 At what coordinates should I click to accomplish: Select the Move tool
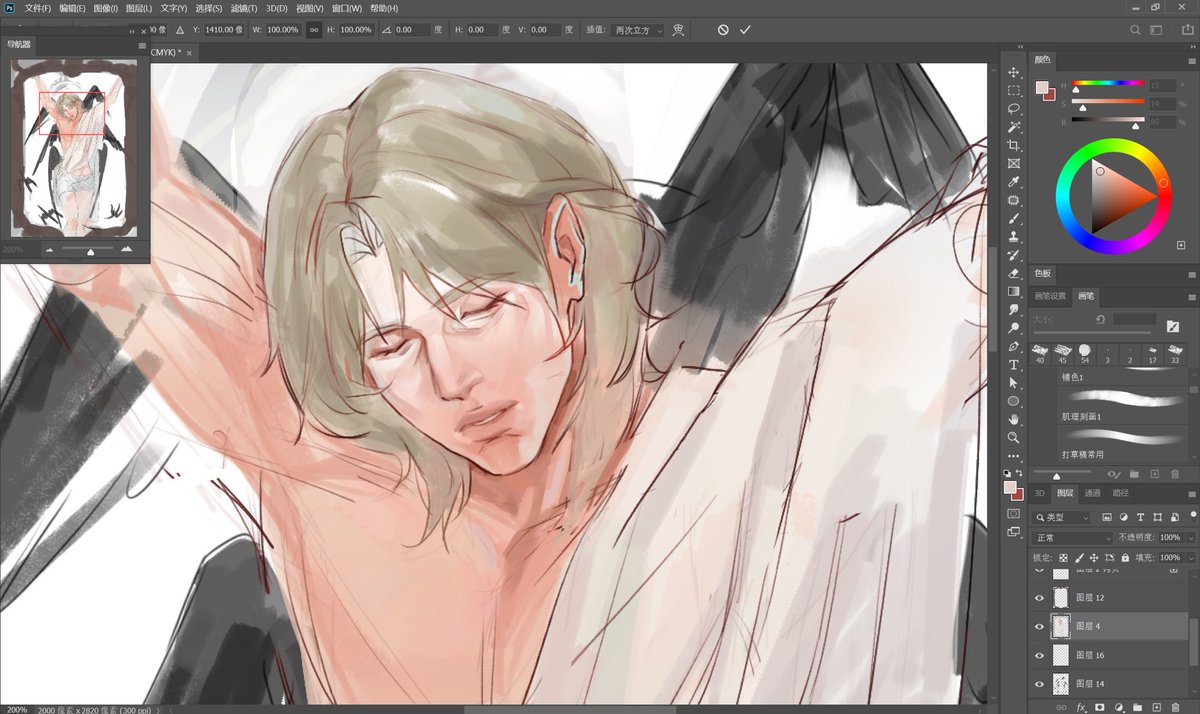(x=1013, y=72)
